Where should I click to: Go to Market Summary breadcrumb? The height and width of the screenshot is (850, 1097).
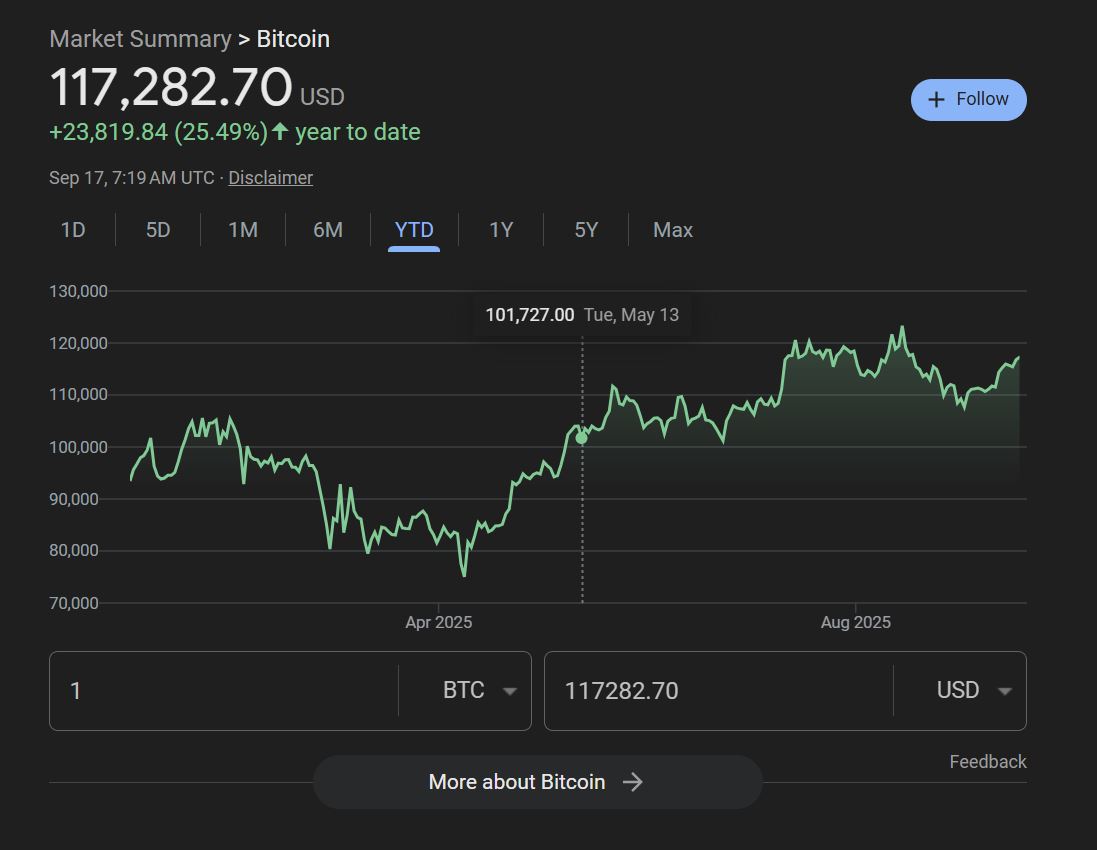[141, 39]
